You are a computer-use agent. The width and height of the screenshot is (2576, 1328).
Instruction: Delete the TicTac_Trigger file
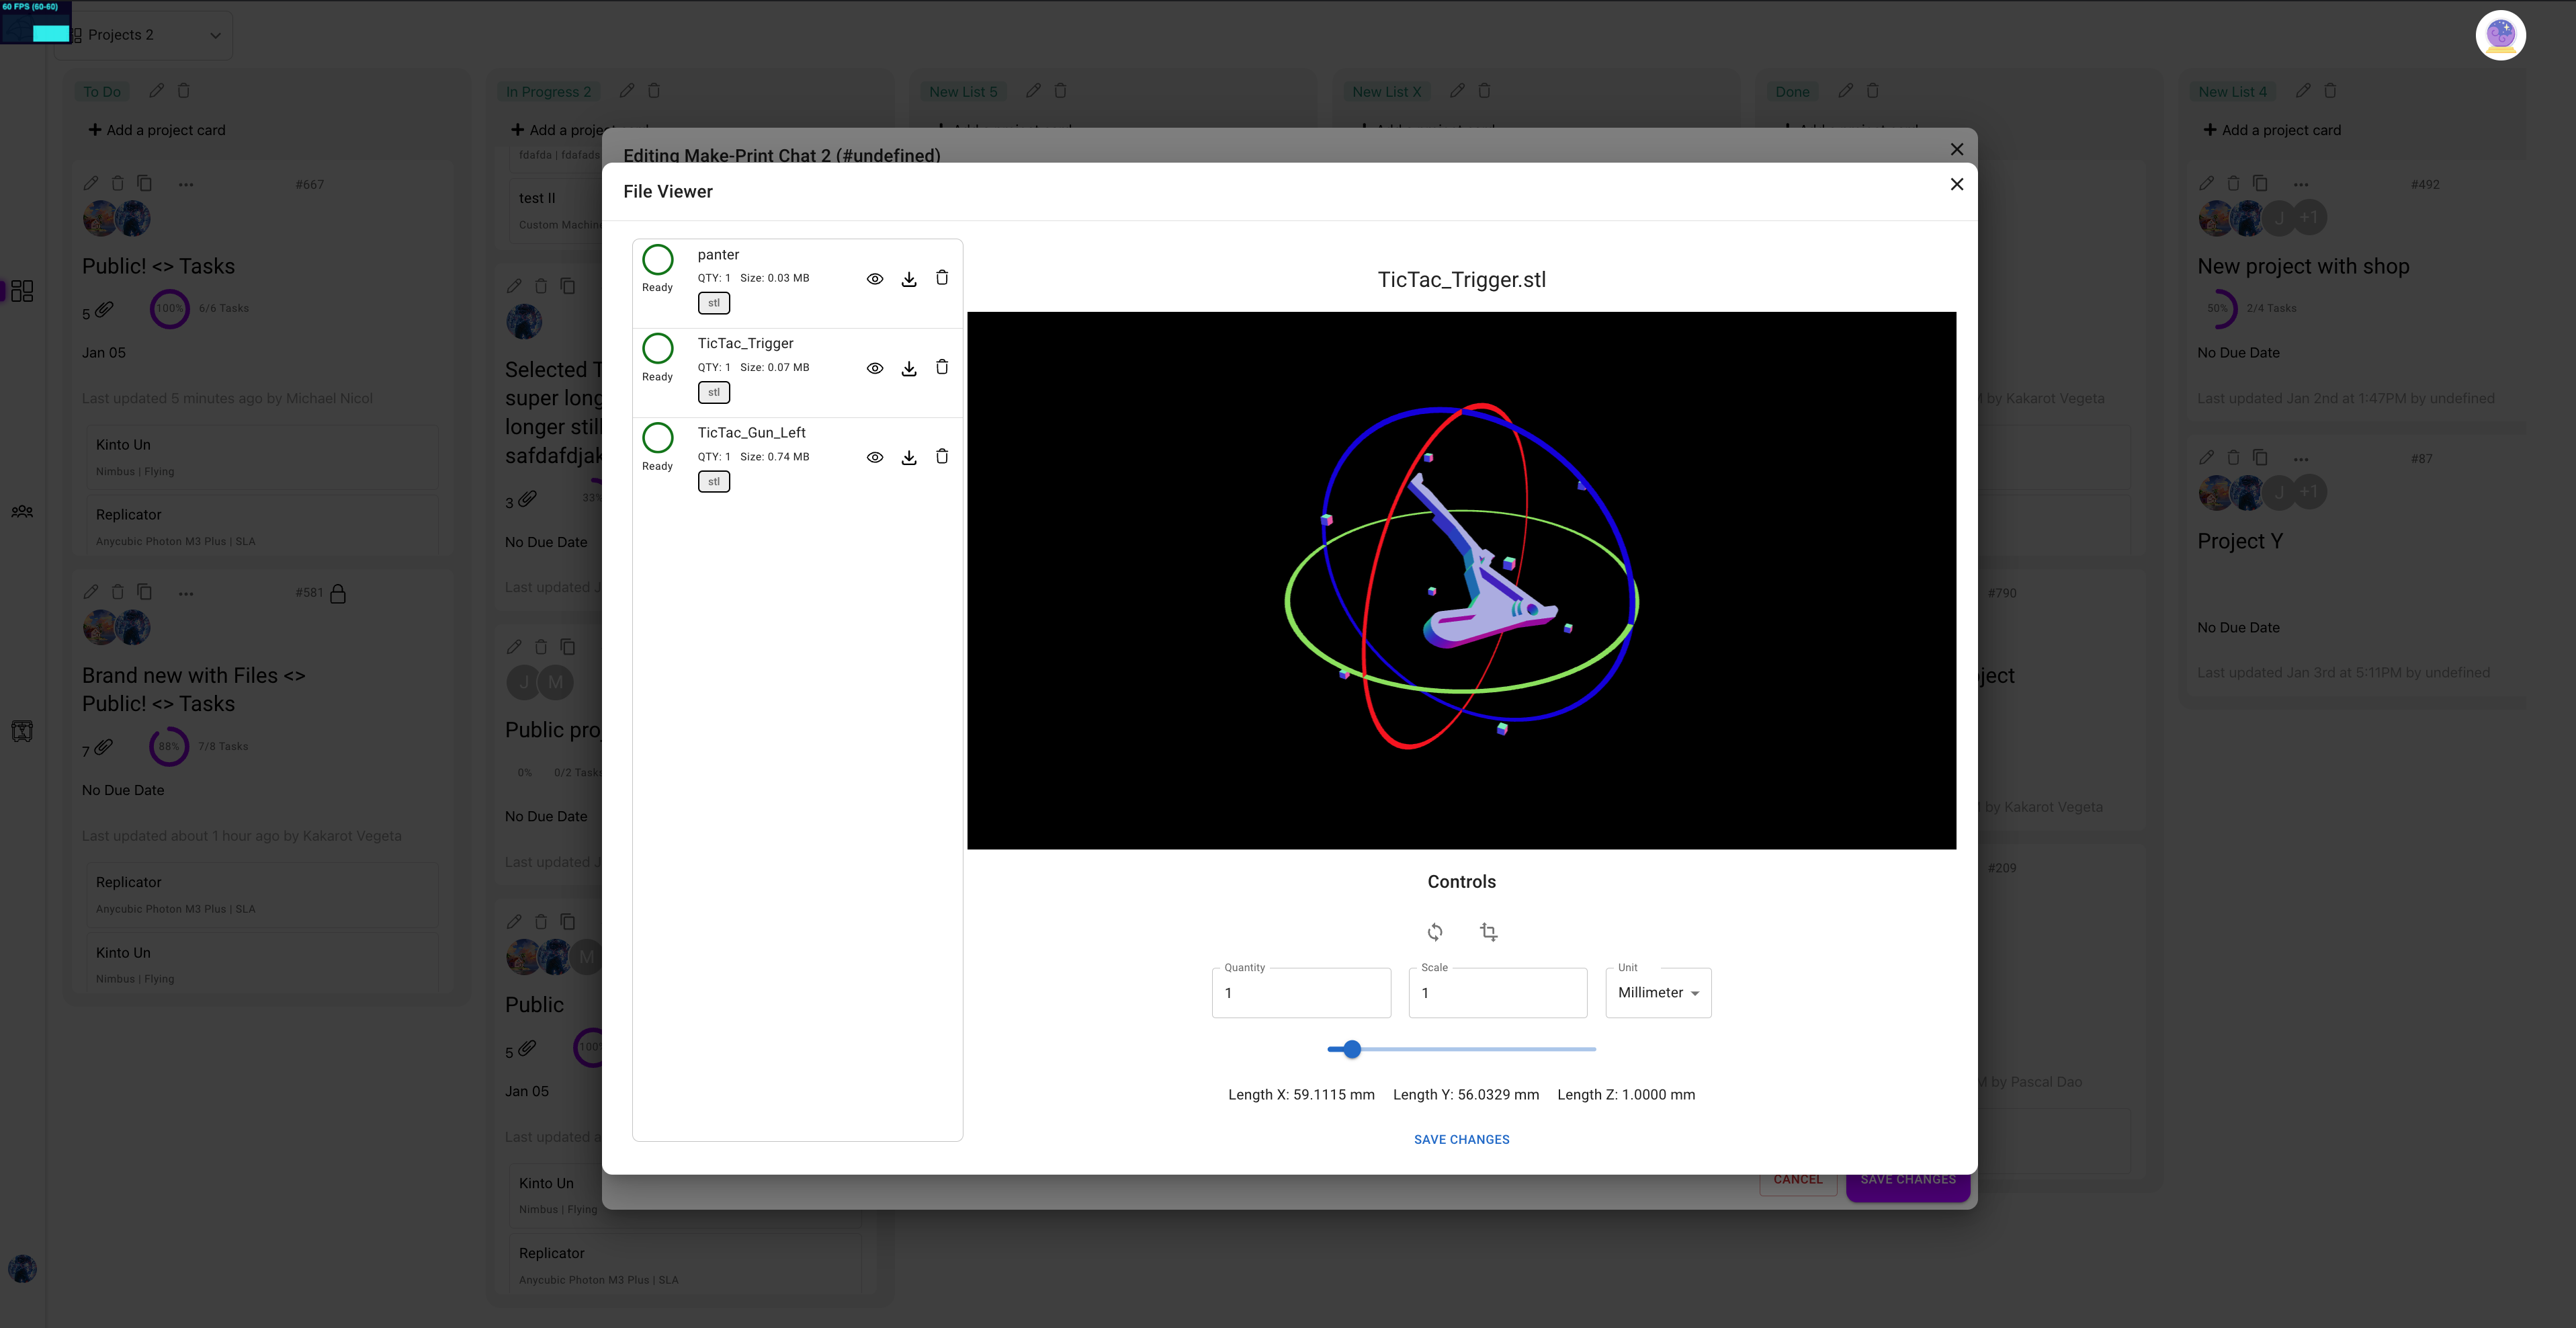click(x=941, y=368)
